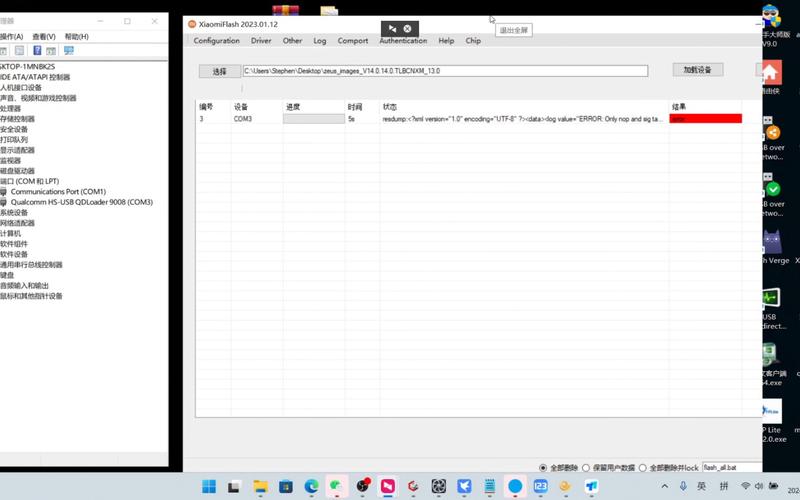Click the 结果 column header
Image resolution: width=800 pixels, height=500 pixels.
(x=679, y=107)
